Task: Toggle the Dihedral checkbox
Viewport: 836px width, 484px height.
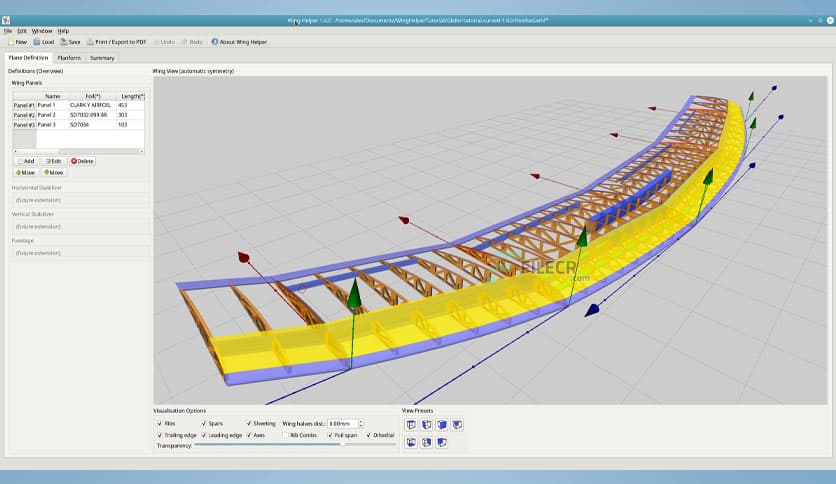Action: pyautogui.click(x=370, y=435)
